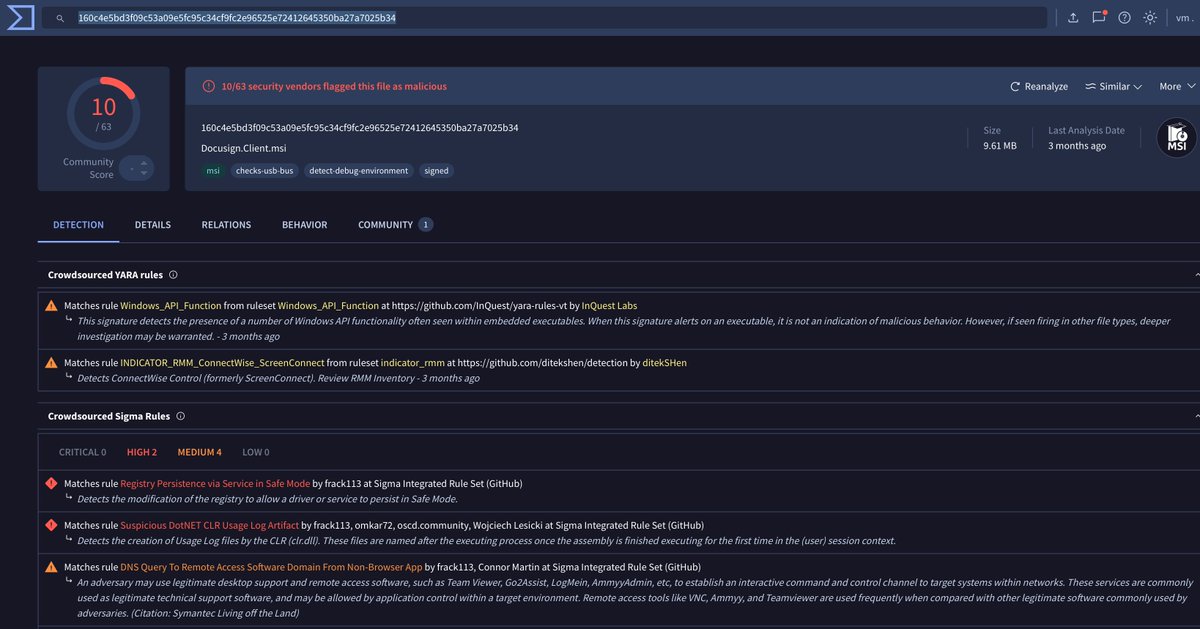The height and width of the screenshot is (629, 1200).
Task: Filter Sigma rules by MEDIUM 4
Action: 199,452
